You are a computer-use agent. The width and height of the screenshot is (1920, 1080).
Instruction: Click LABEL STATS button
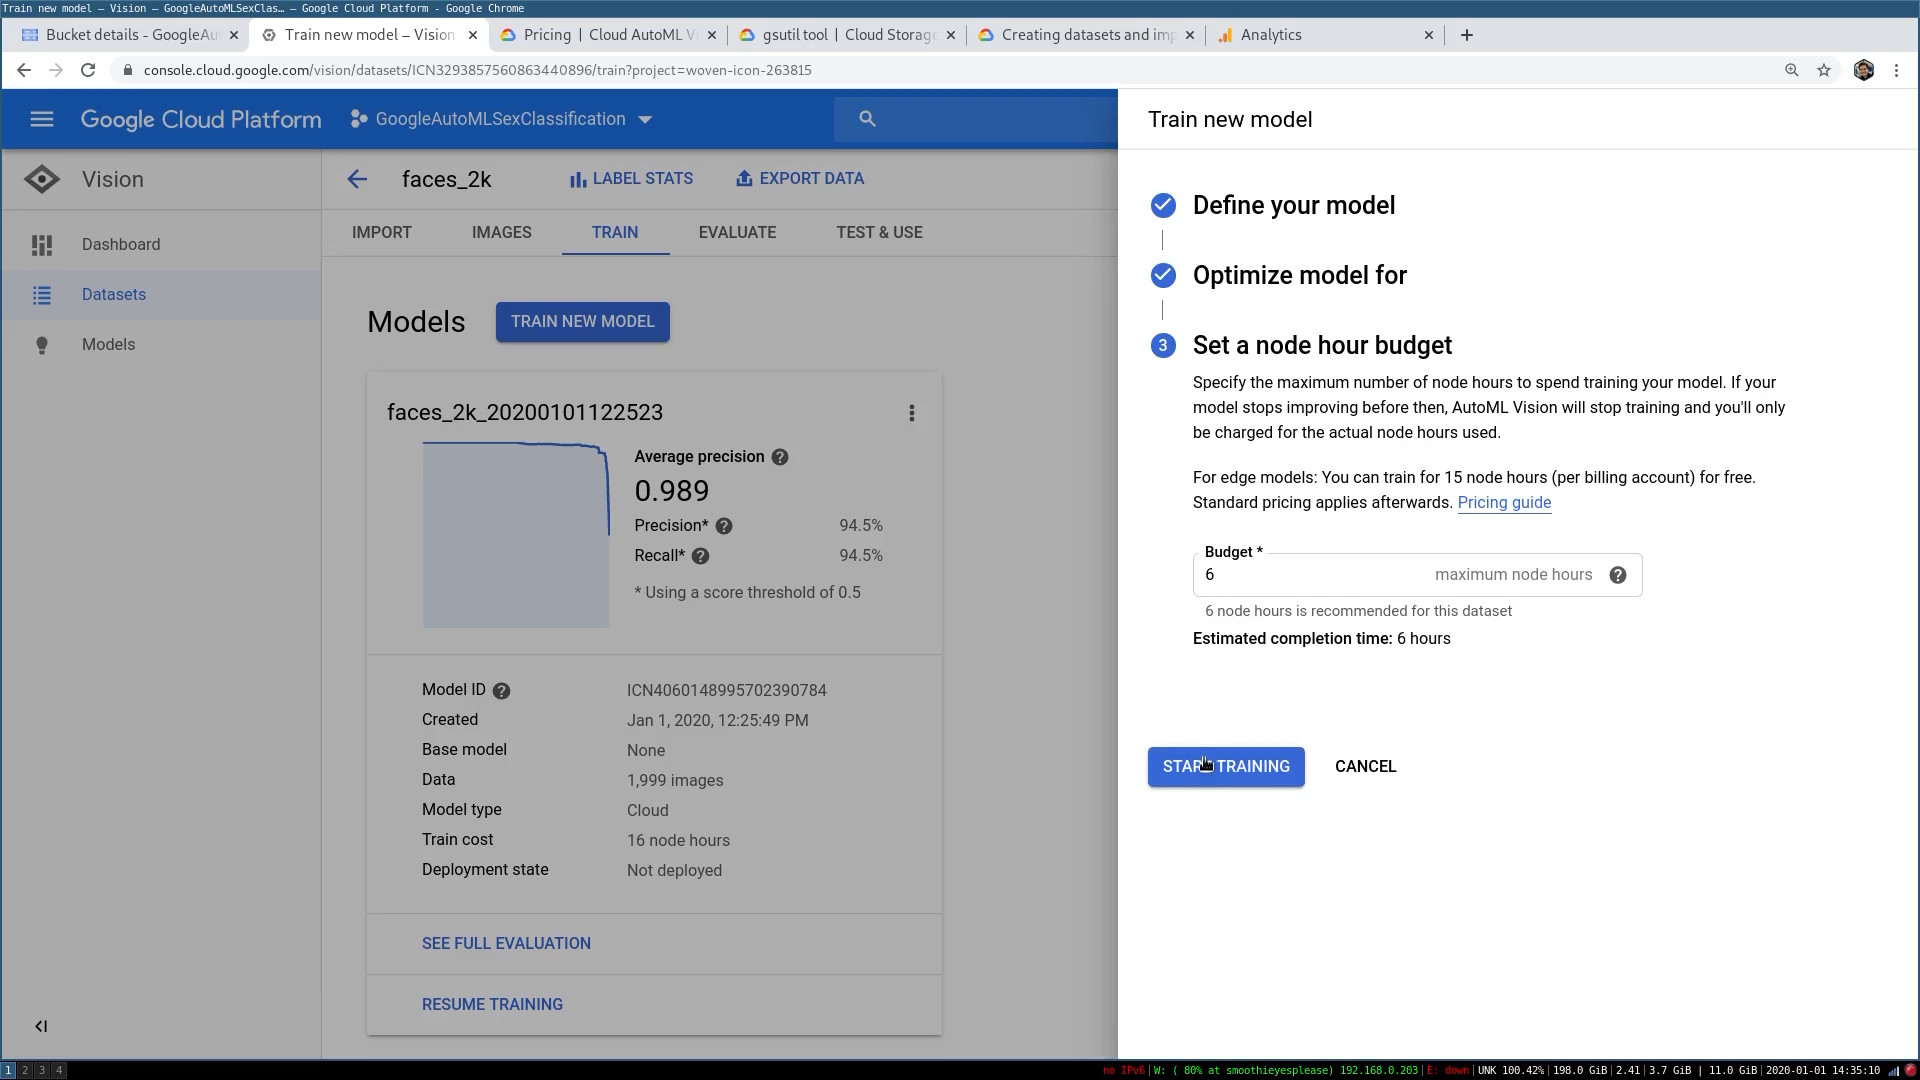[631, 179]
